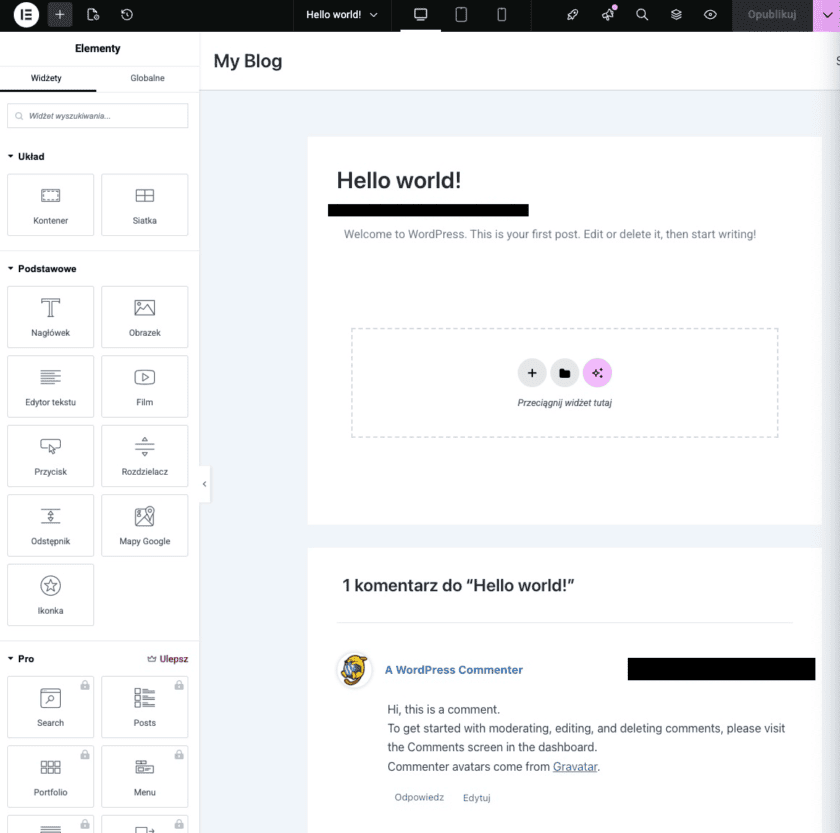Switch to mobile responsive view
840x833 pixels.
(x=501, y=15)
